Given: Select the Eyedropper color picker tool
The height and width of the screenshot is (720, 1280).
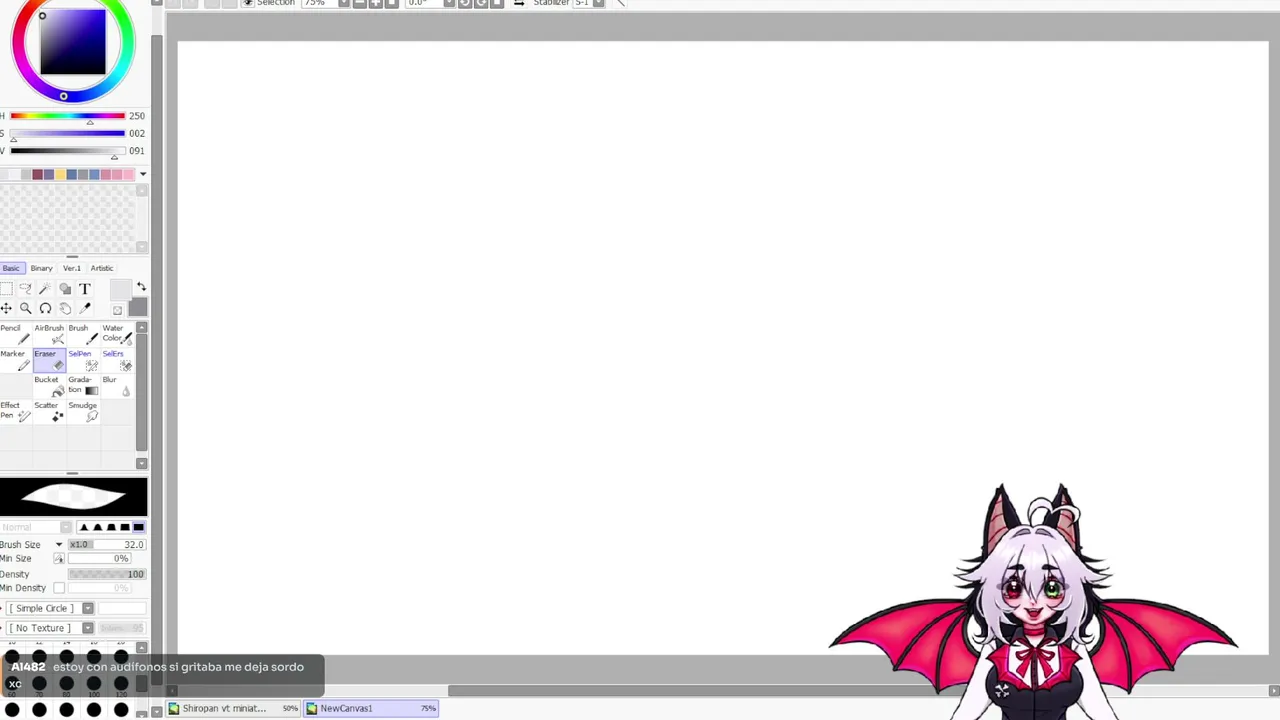Looking at the screenshot, I should [x=85, y=308].
